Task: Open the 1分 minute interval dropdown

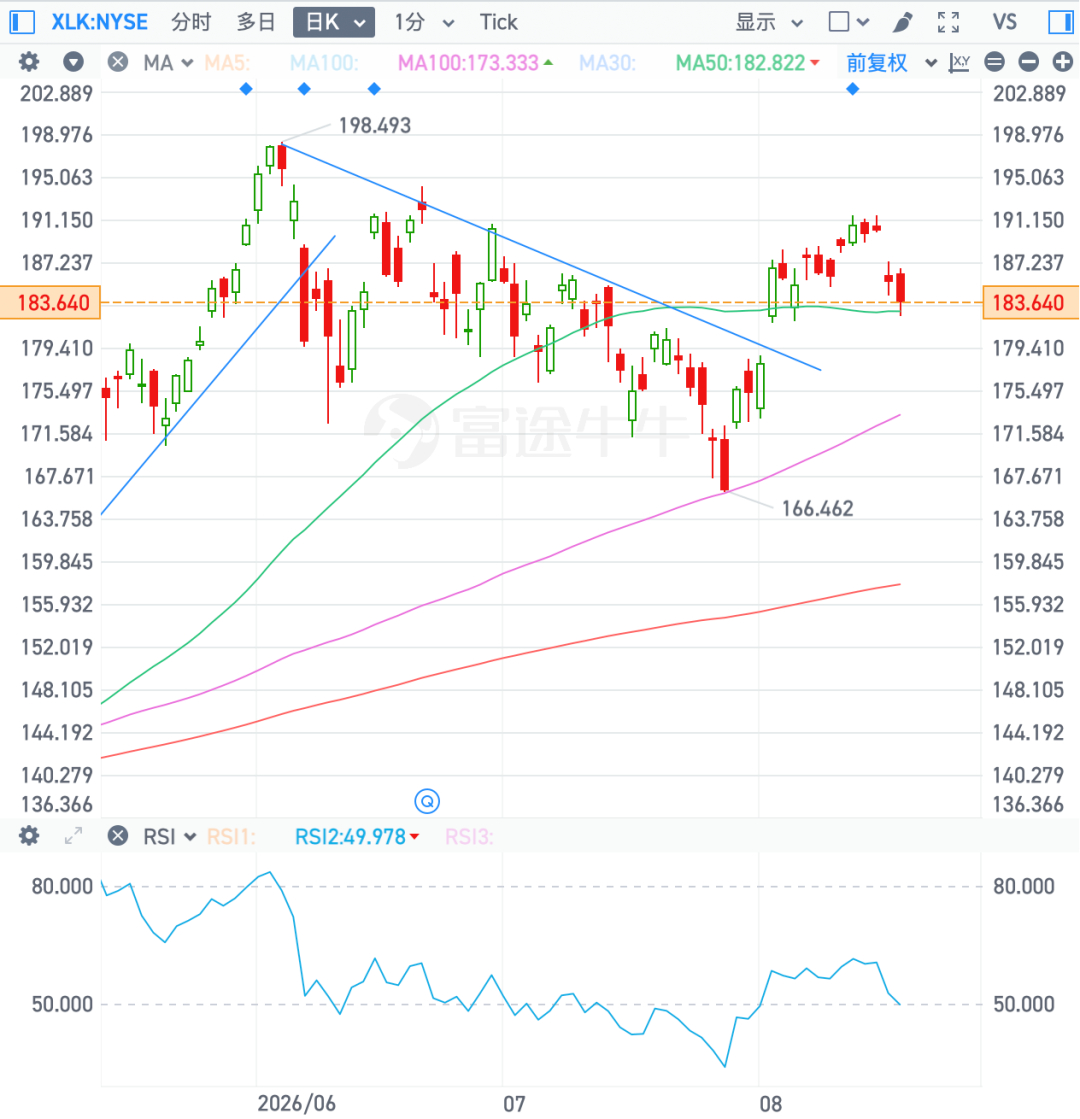Action: (x=424, y=22)
